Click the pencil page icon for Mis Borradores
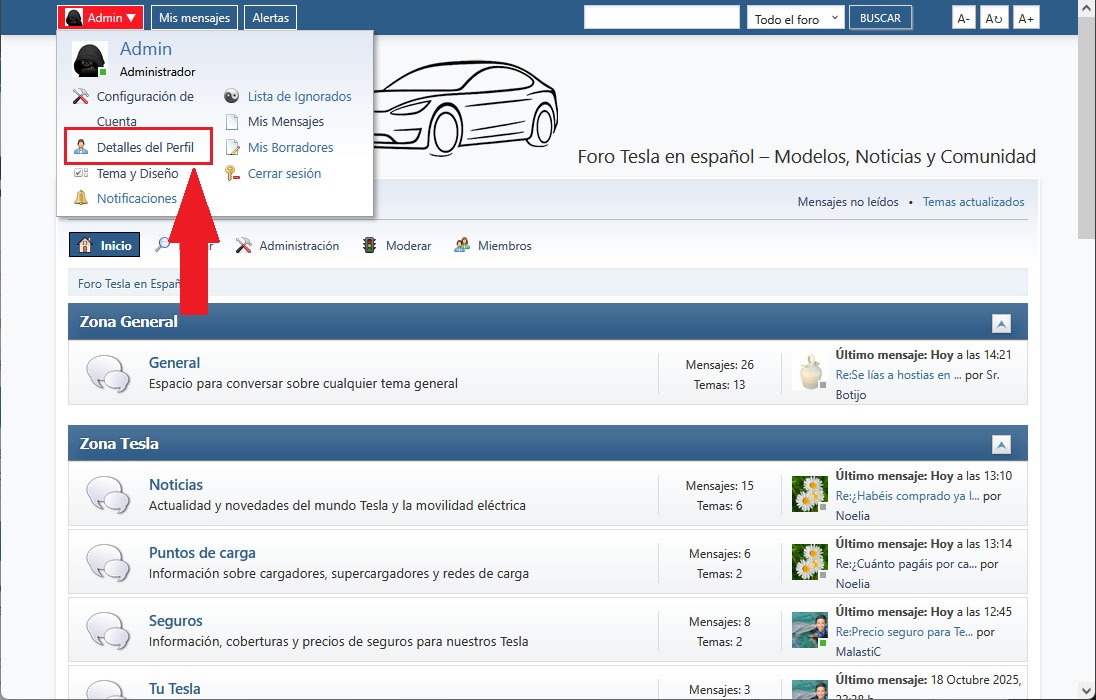Screen dimensions: 1096x700 [232, 147]
